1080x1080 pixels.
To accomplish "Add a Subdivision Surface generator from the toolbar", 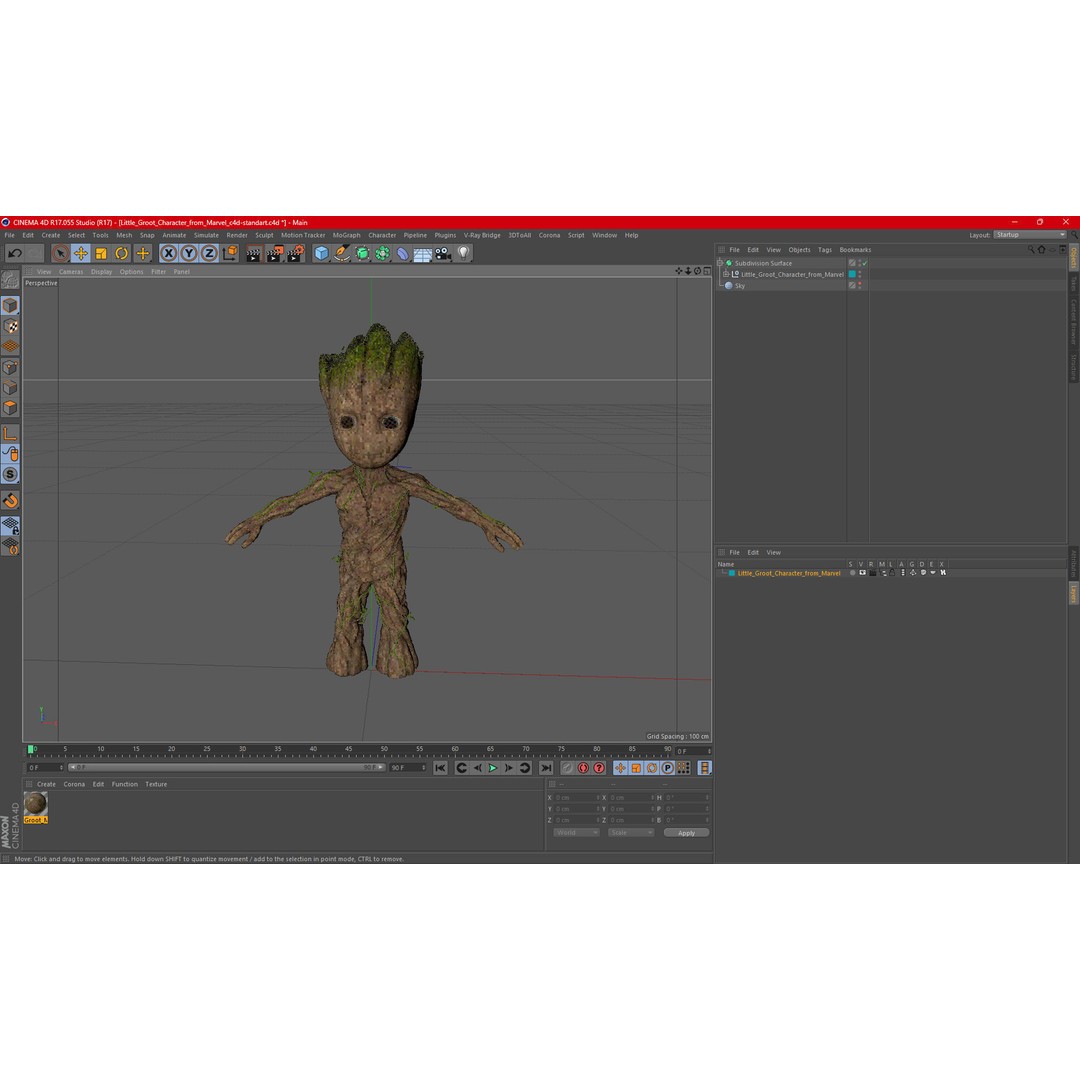I will click(362, 253).
